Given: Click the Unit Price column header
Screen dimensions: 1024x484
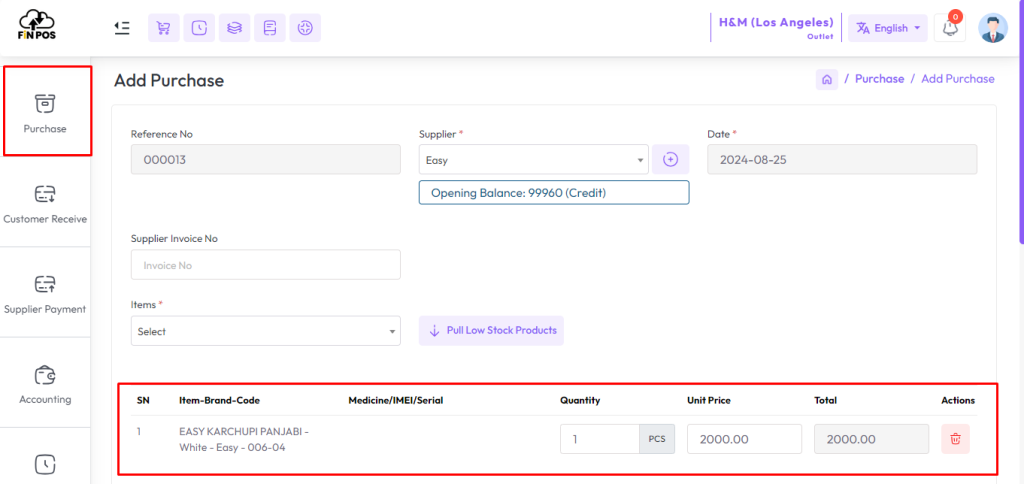Looking at the screenshot, I should [x=709, y=400].
